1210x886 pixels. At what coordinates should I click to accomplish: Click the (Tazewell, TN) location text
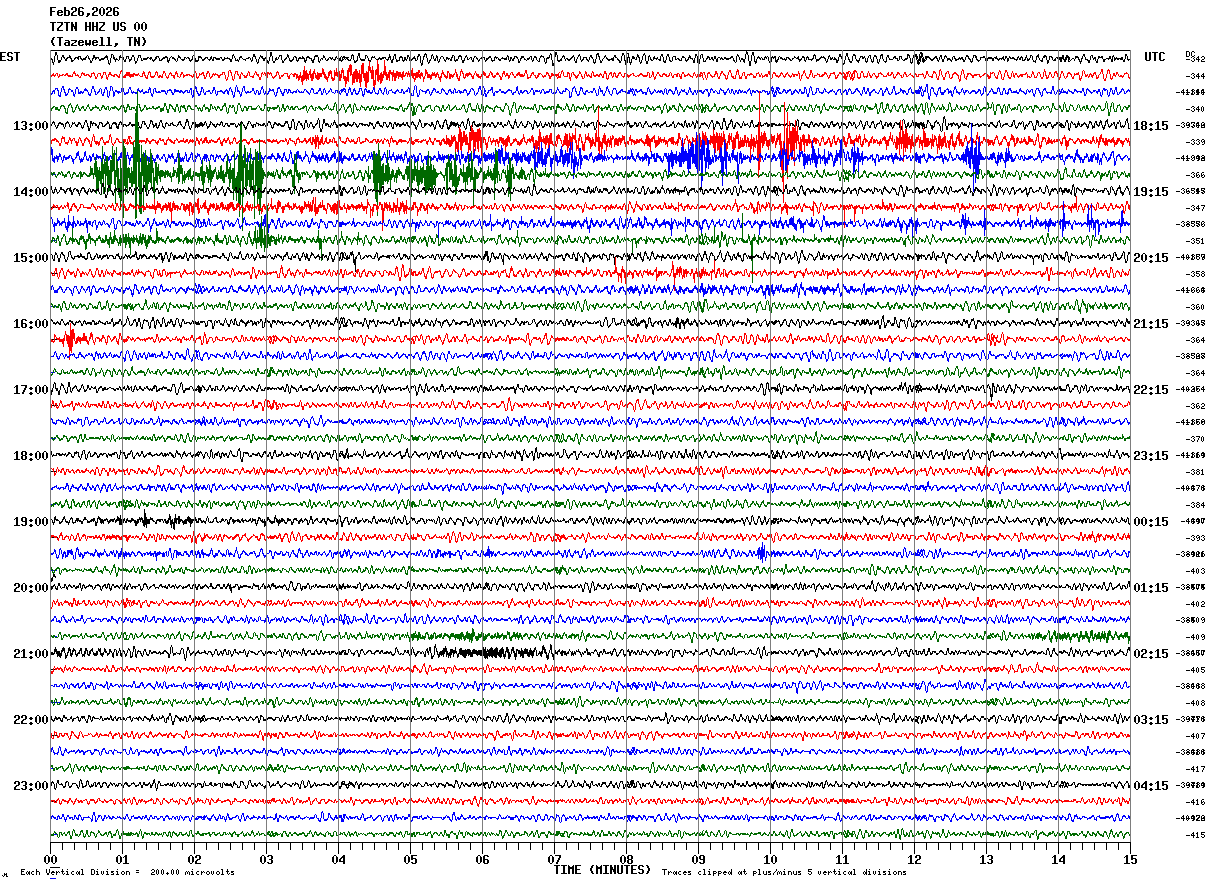click(98, 42)
